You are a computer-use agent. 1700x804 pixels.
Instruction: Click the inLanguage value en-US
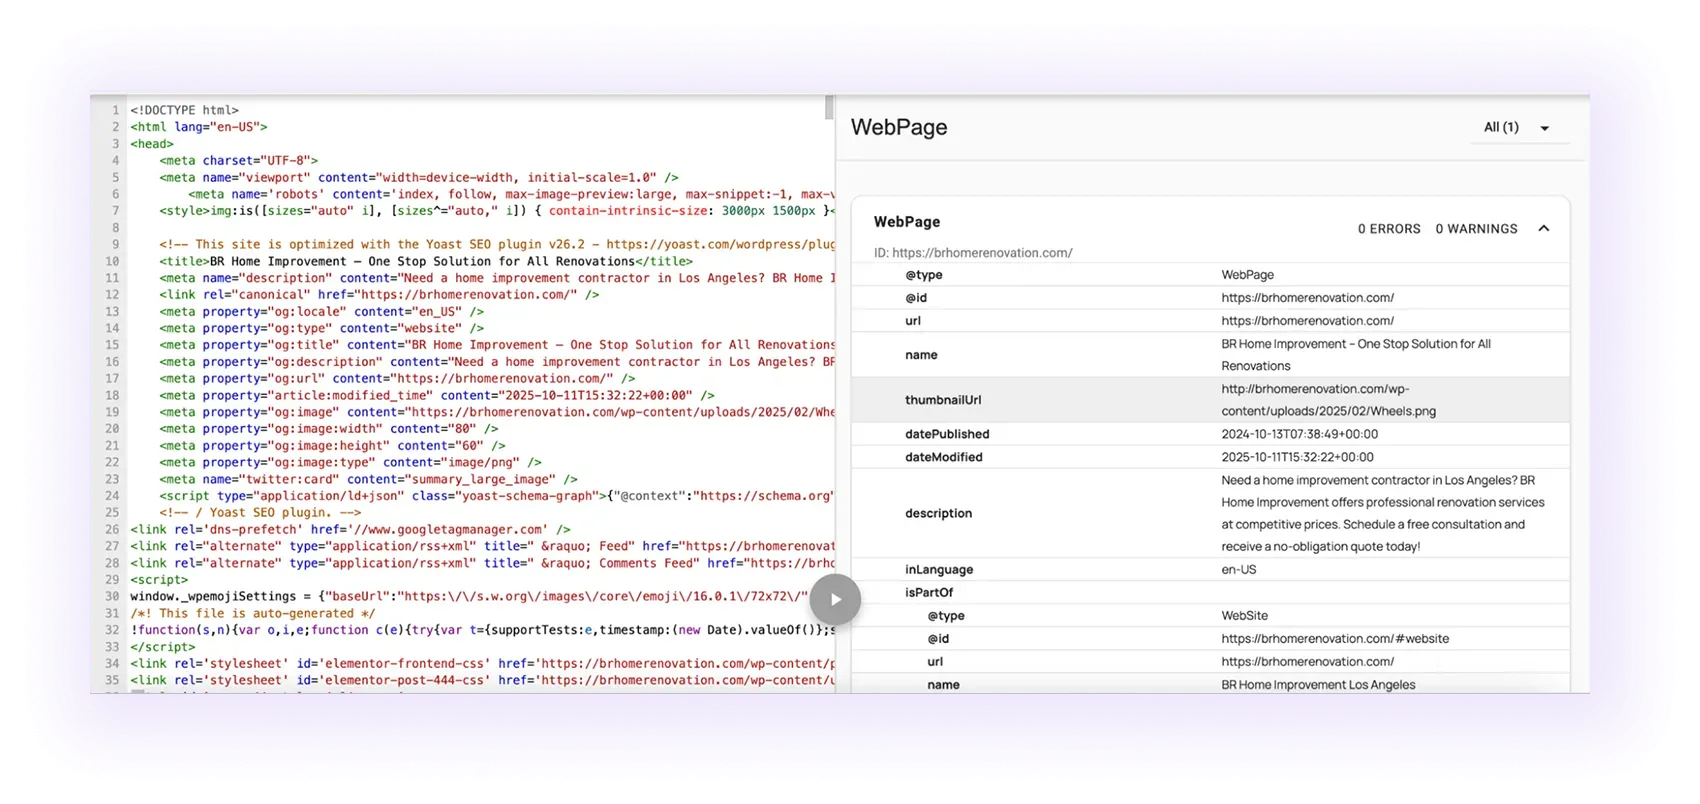[1238, 570]
